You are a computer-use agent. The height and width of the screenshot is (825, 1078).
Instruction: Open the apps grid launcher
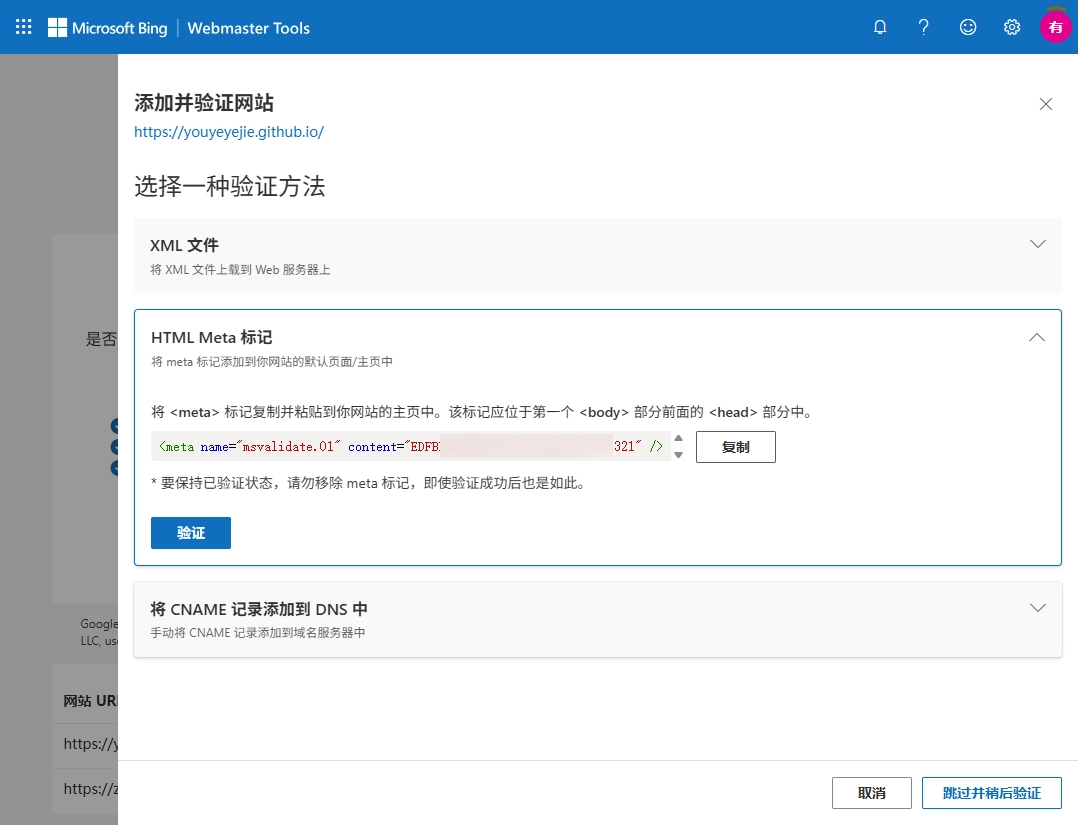[x=24, y=27]
